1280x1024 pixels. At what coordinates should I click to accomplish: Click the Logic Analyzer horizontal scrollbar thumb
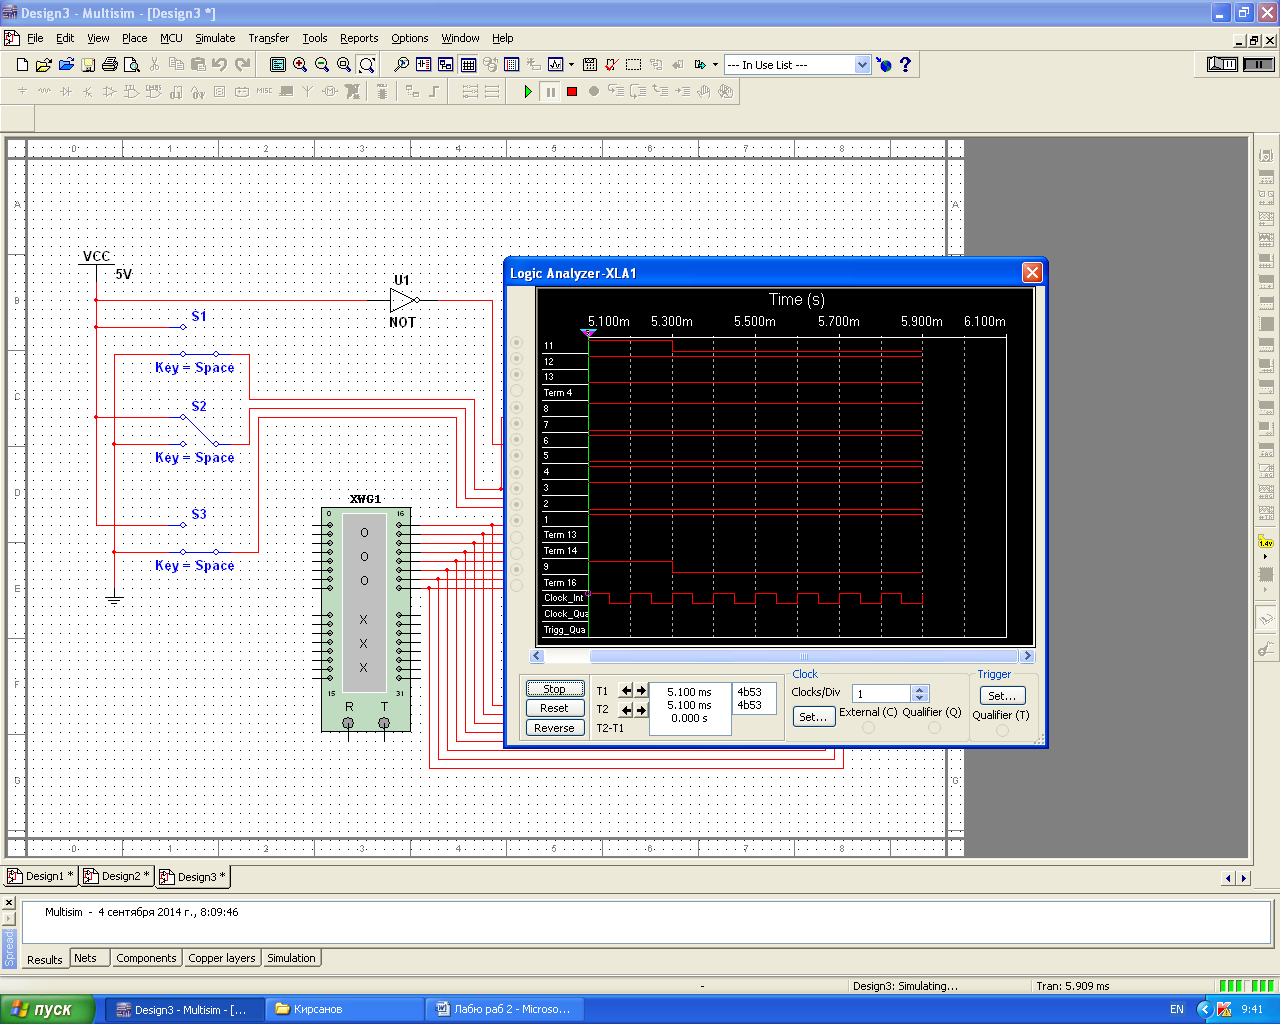(804, 656)
